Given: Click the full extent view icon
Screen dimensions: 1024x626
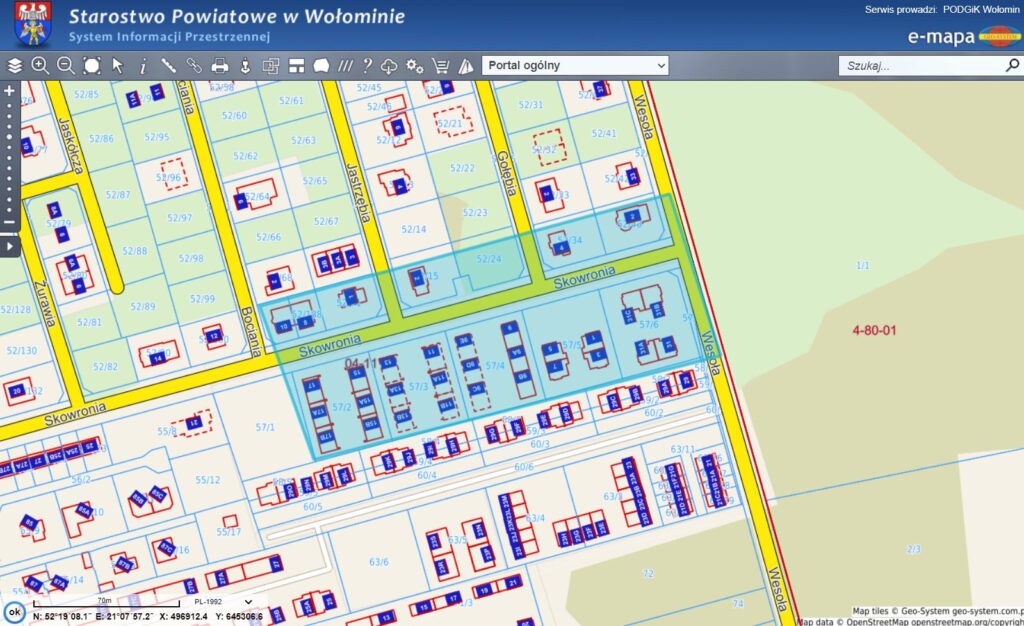Looking at the screenshot, I should pyautogui.click(x=92, y=66).
